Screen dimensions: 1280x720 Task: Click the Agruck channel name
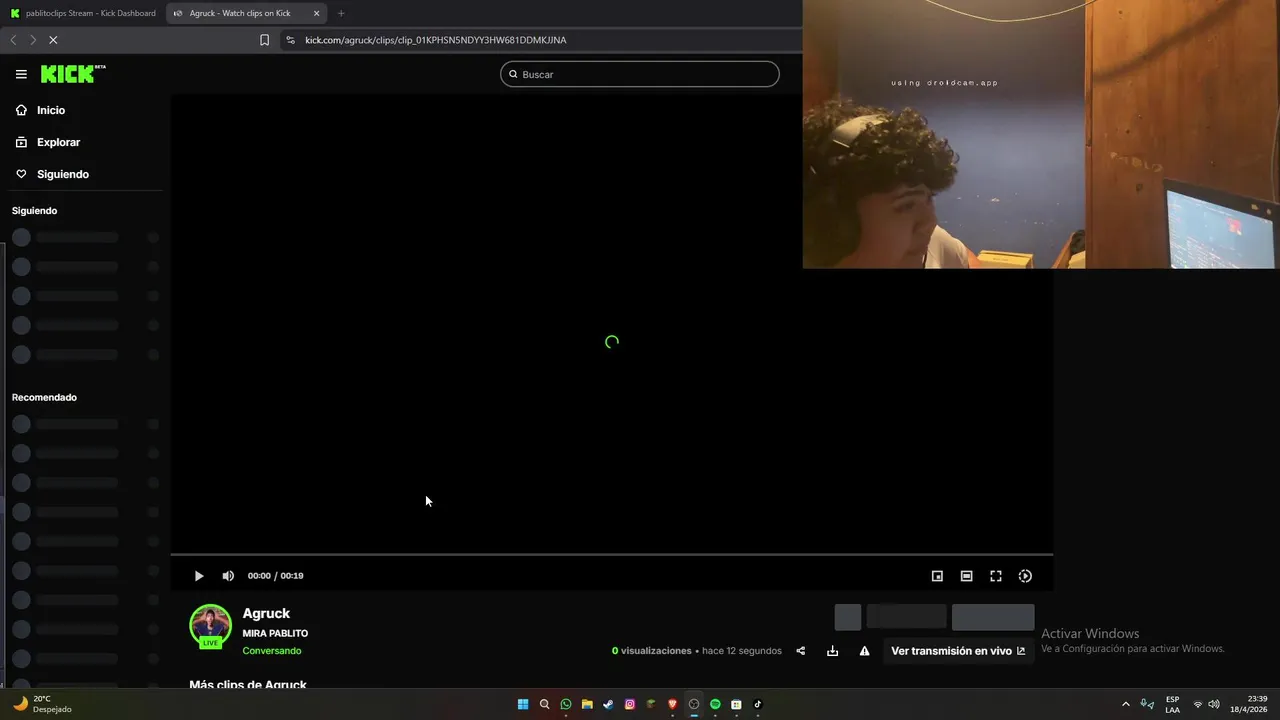tap(266, 613)
